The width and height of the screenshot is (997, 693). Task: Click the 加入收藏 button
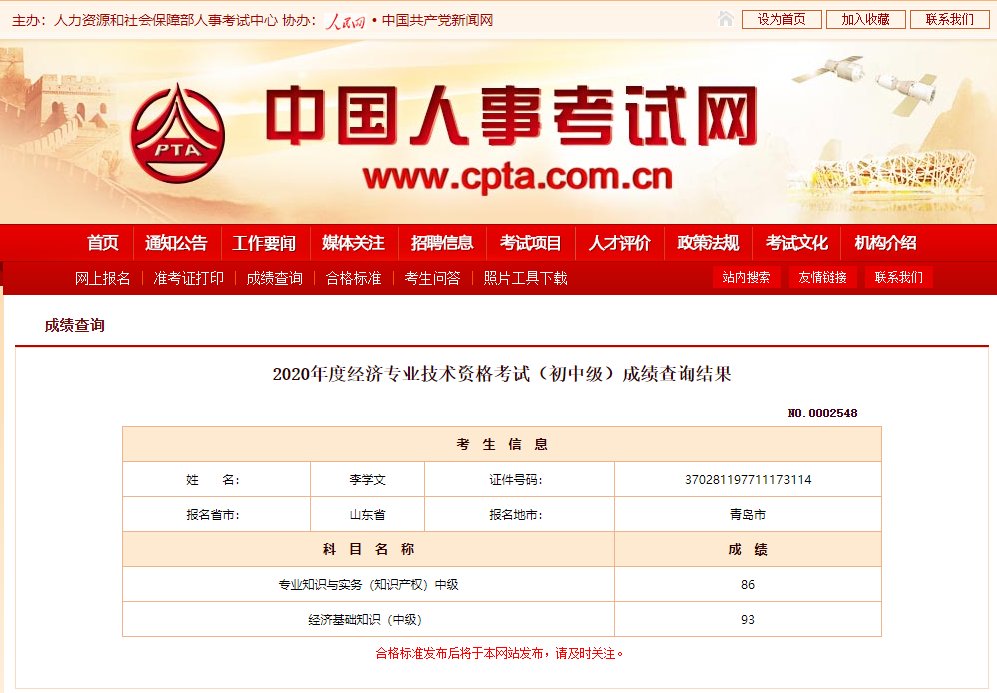coord(865,19)
